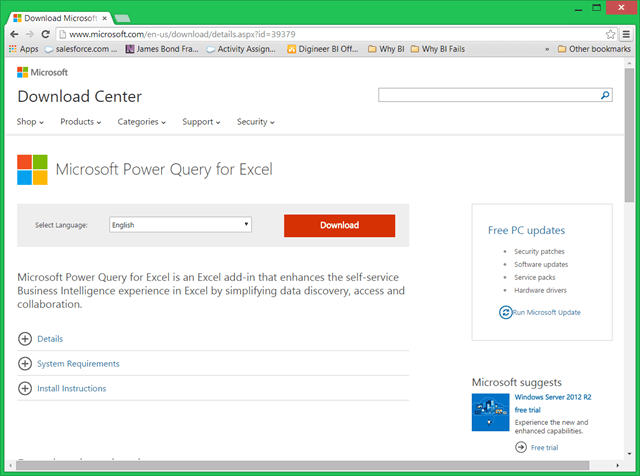Open the Categories menu
This screenshot has width=640, height=476.
tap(141, 122)
